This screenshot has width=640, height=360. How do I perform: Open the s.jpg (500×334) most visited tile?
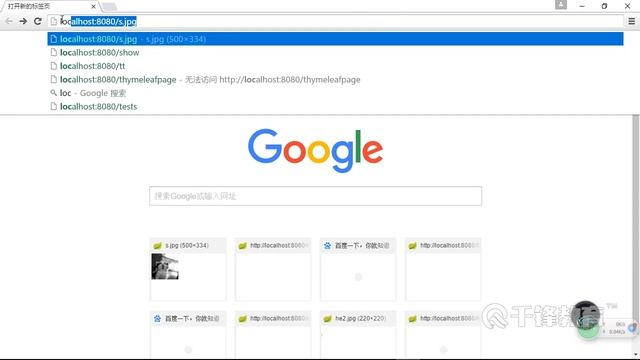188,269
